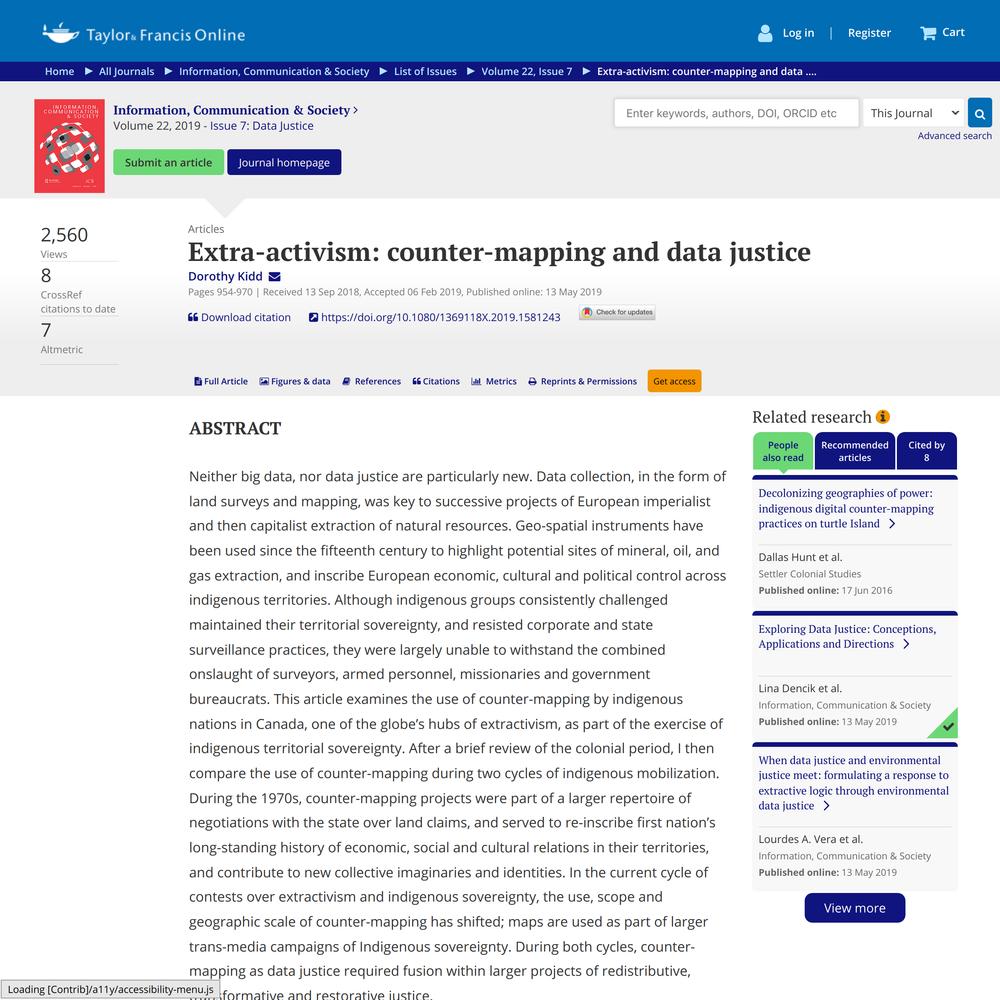Click the Get access button
Screen dimensions: 1000x1000
[674, 381]
